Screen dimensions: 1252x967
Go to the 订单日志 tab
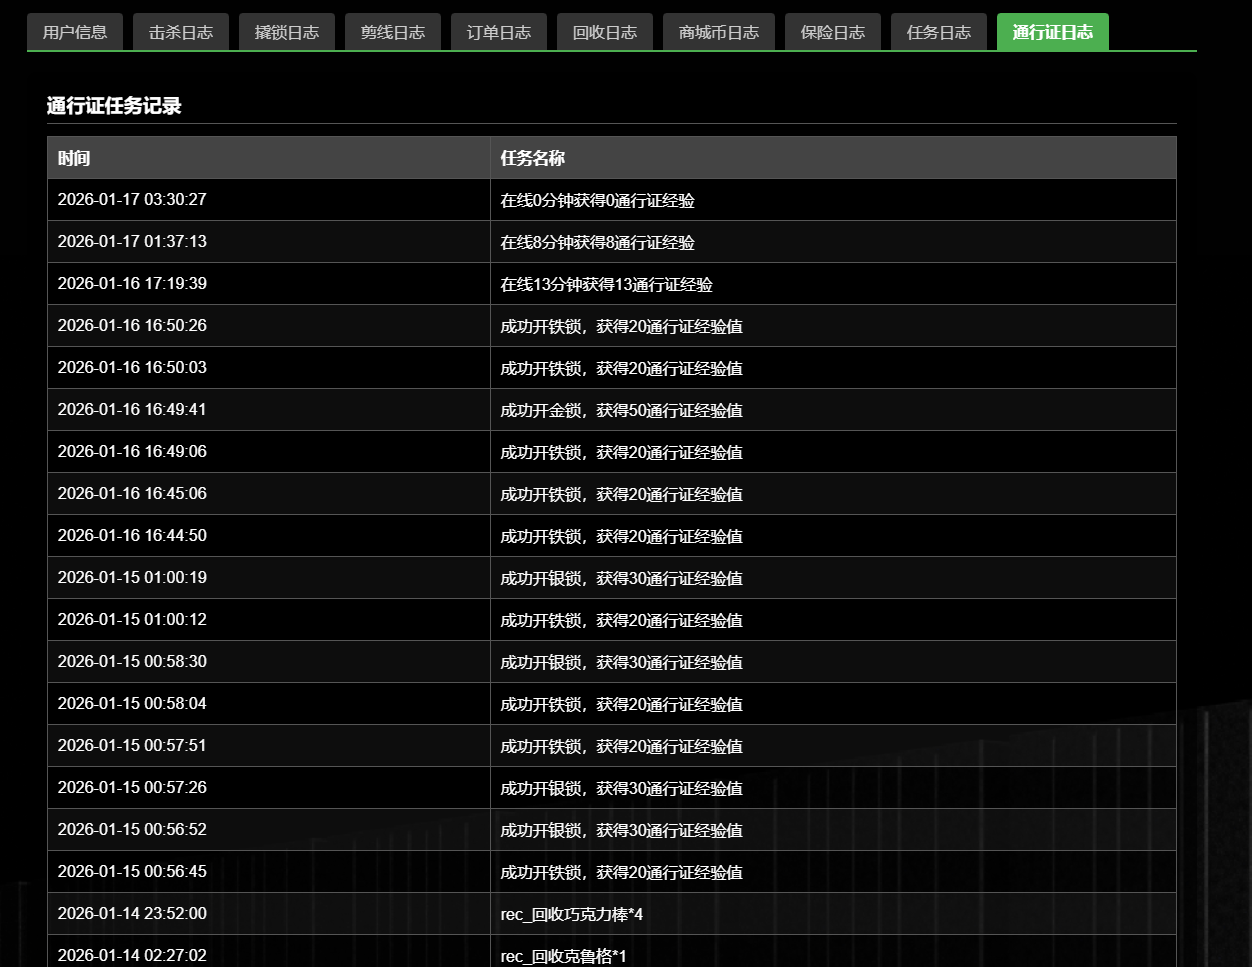pos(499,32)
